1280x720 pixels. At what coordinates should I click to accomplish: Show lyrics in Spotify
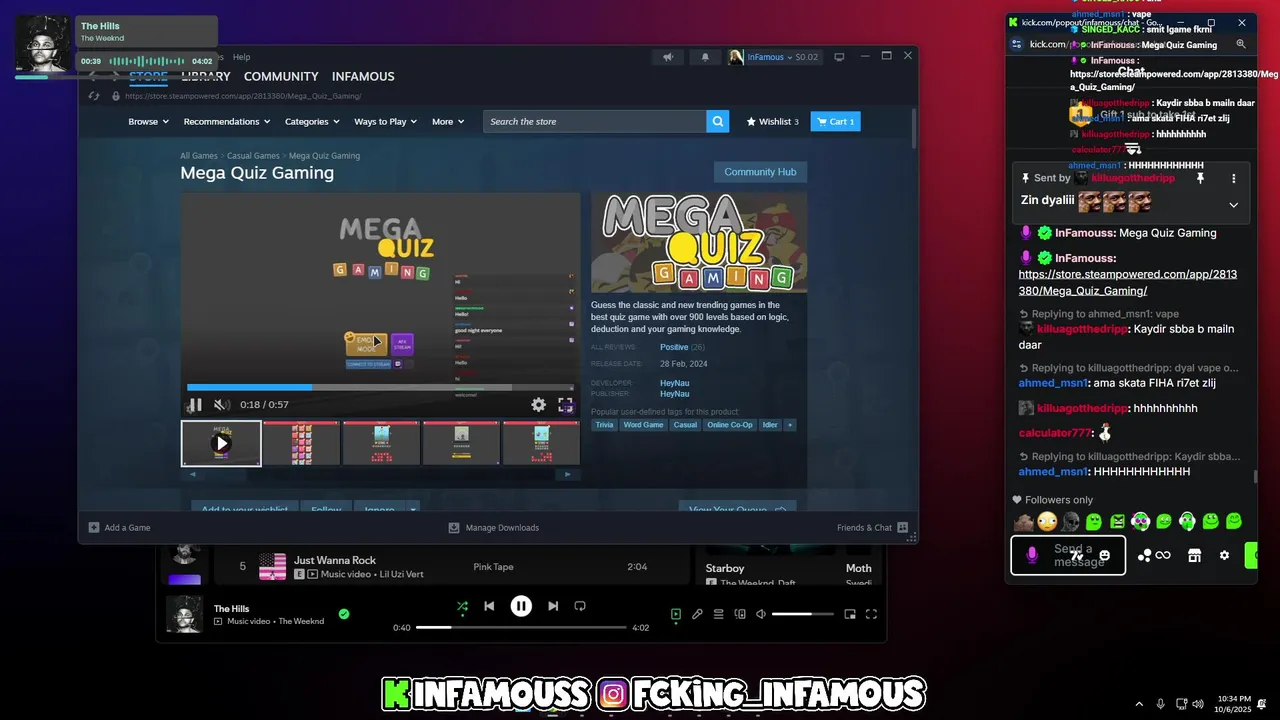point(697,614)
